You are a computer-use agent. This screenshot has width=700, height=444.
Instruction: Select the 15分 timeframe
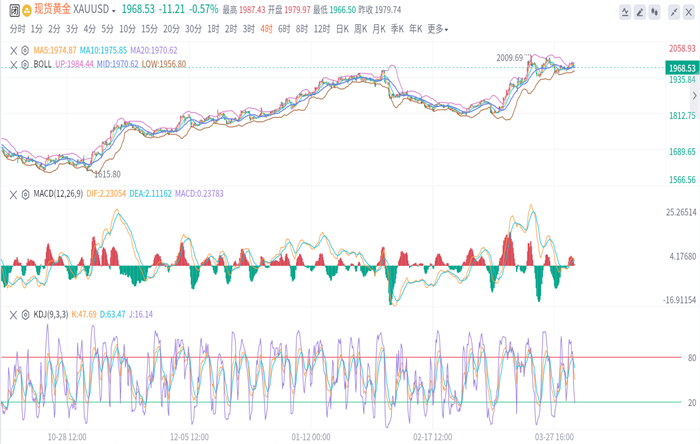[150, 29]
